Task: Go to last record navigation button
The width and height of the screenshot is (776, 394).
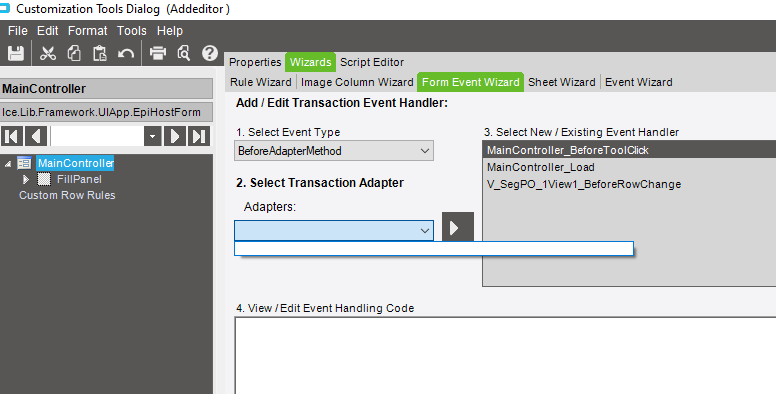Action: coord(199,136)
